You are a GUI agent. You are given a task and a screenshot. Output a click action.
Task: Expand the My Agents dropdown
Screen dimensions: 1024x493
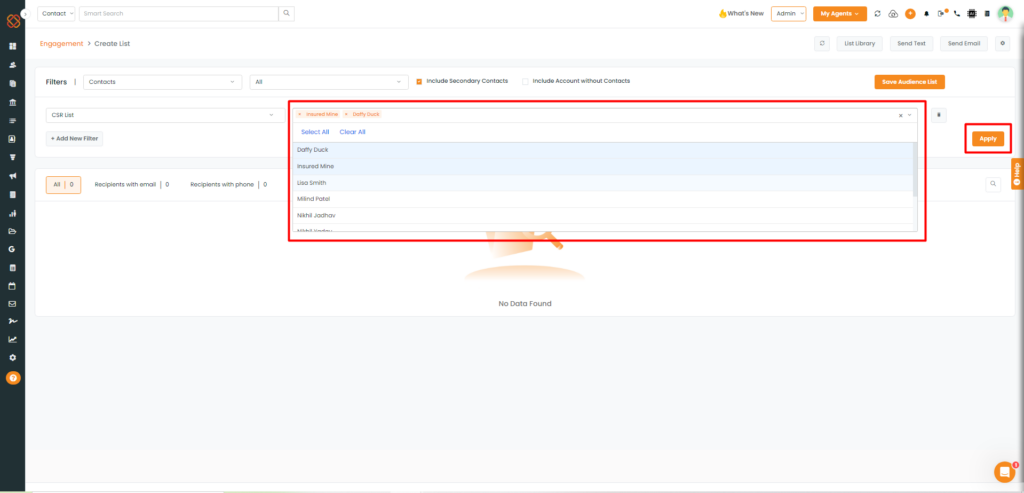[840, 13]
